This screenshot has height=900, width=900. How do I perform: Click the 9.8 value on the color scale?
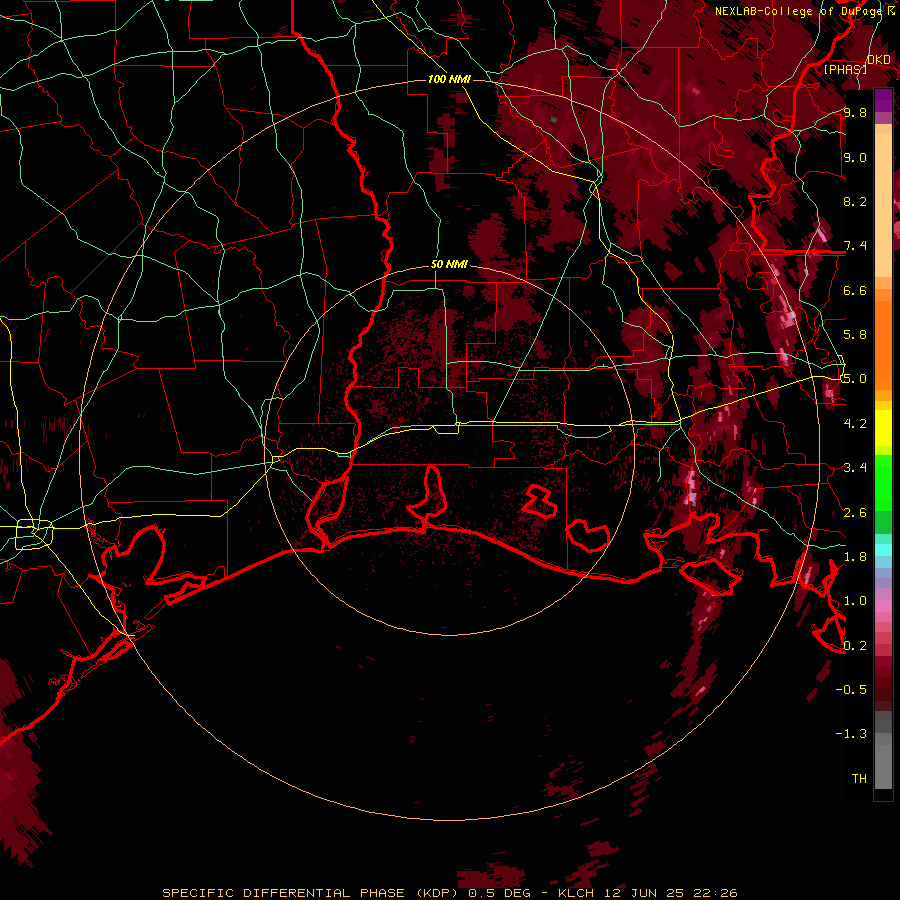click(x=855, y=112)
